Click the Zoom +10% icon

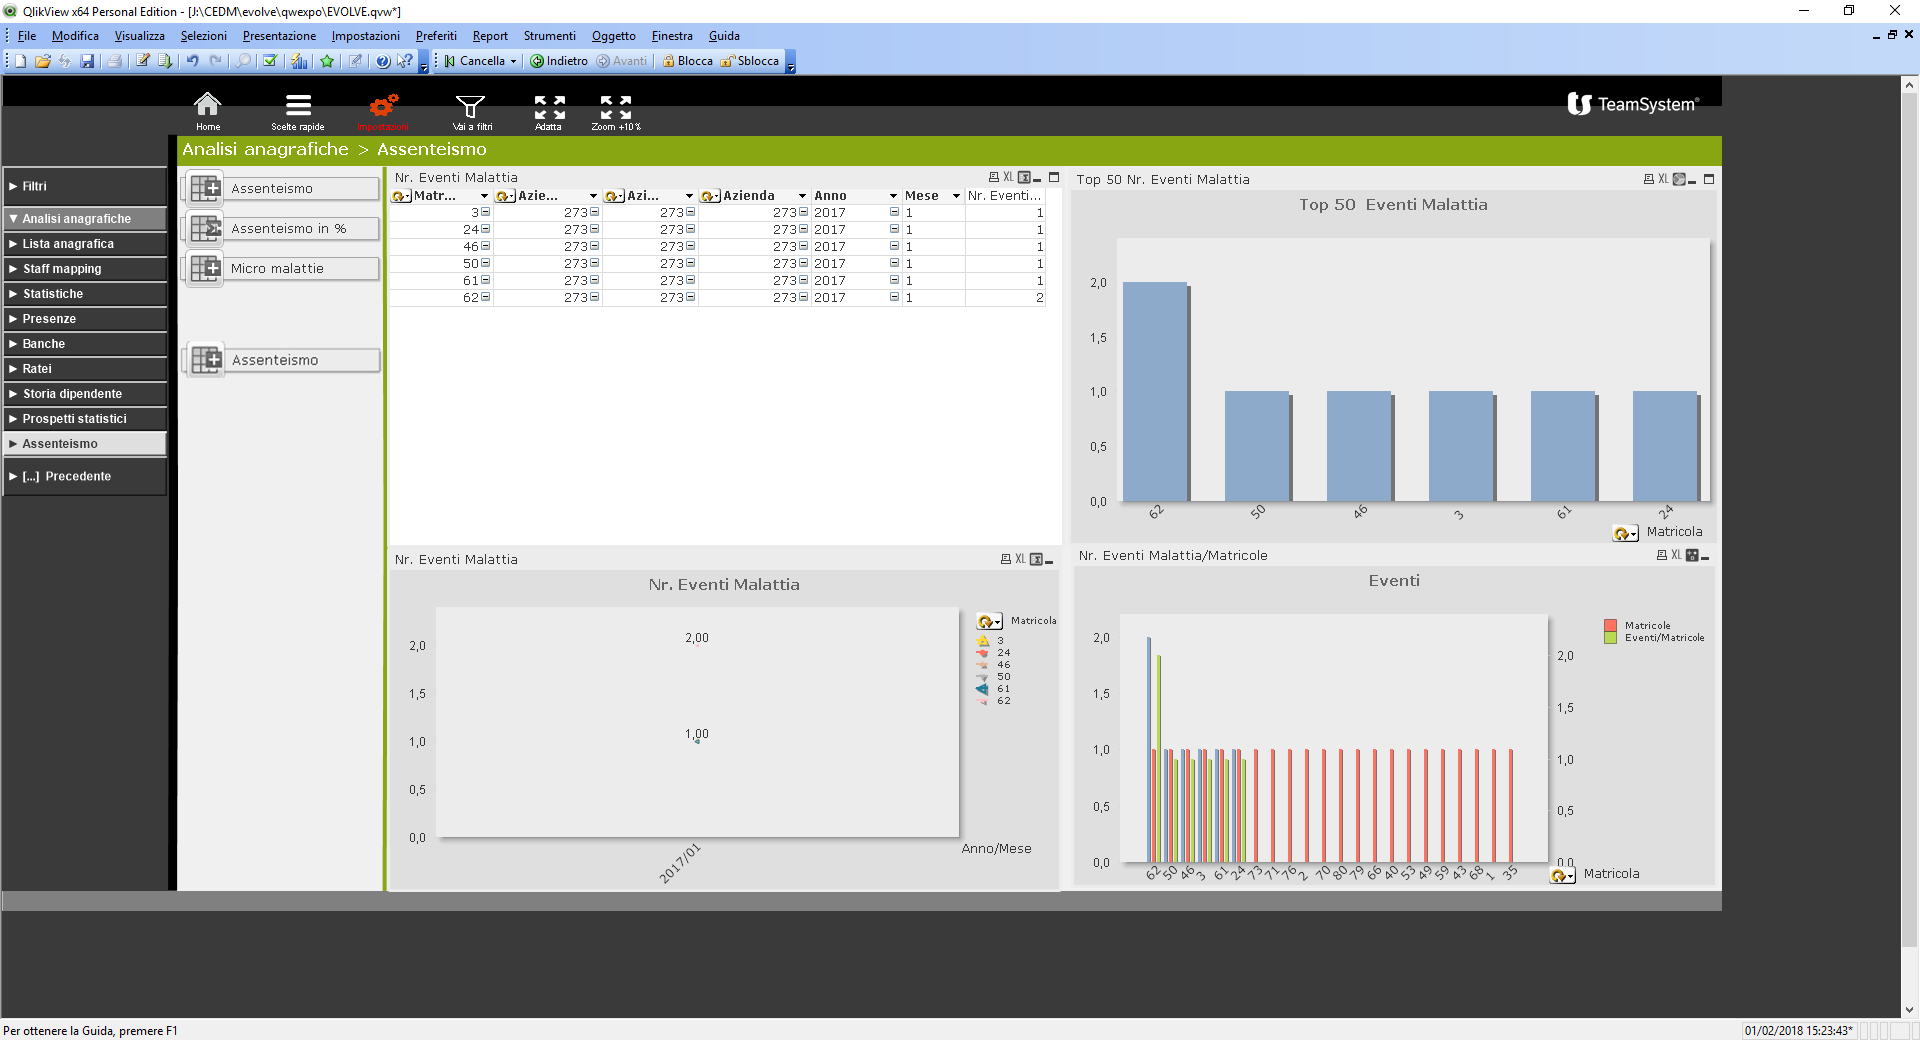coord(615,106)
